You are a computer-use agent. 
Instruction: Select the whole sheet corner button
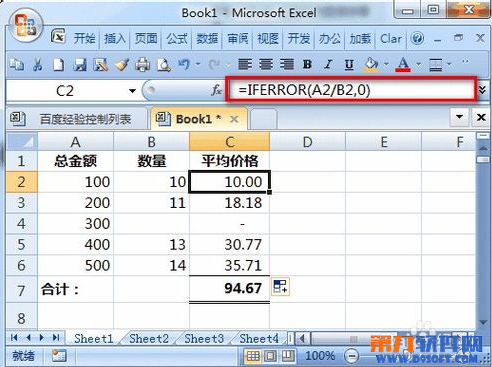coord(22,142)
